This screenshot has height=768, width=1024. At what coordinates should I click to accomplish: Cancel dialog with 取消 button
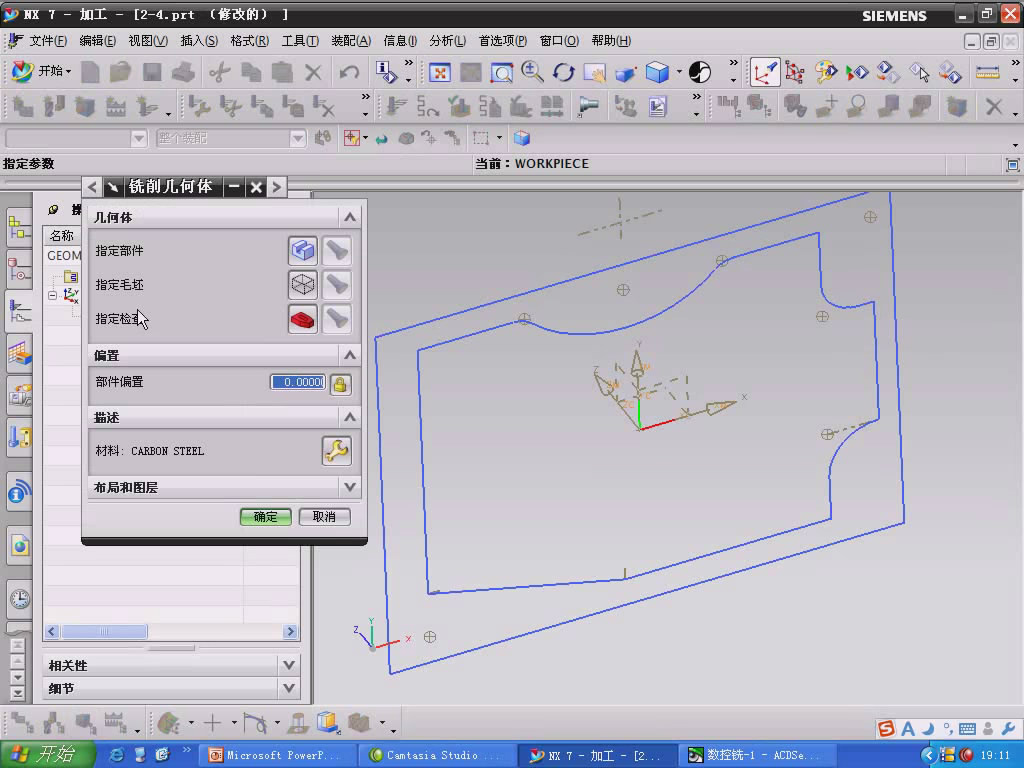[x=325, y=517]
